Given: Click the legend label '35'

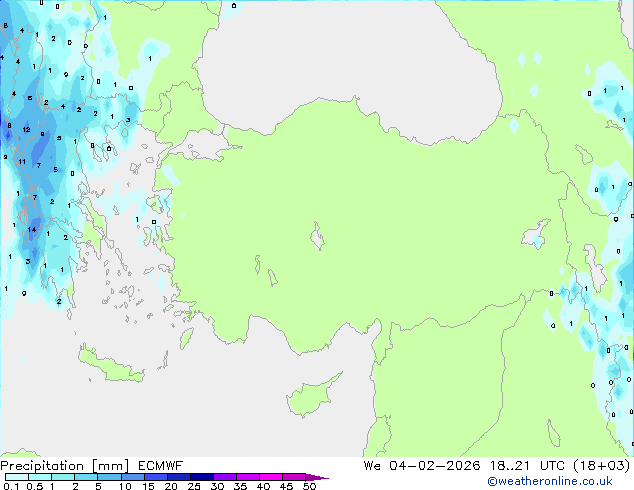Looking at the screenshot, I should tap(240, 486).
